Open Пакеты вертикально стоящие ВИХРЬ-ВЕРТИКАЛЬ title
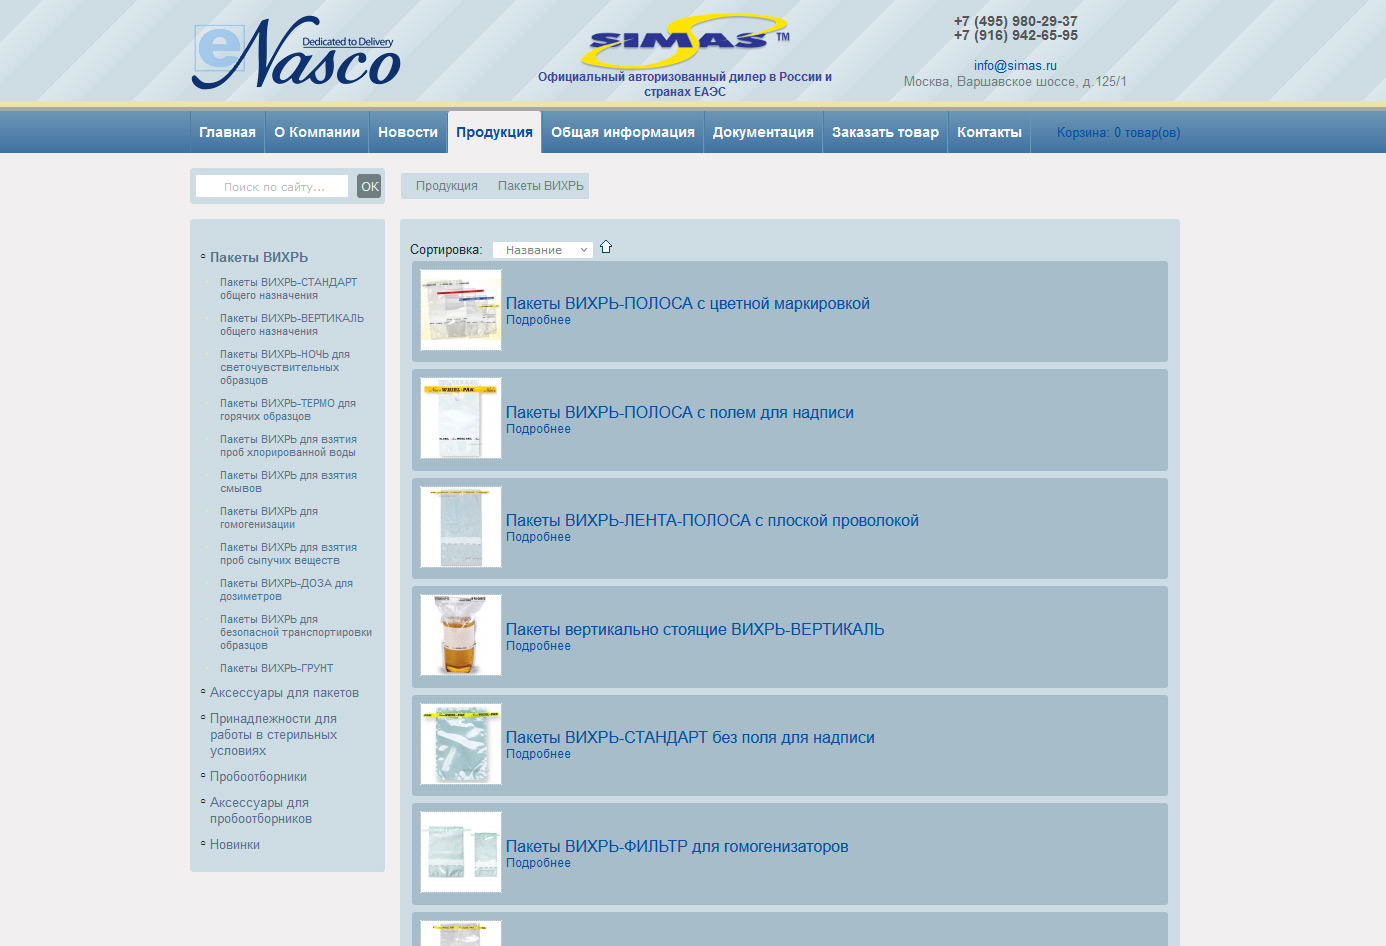 (695, 629)
